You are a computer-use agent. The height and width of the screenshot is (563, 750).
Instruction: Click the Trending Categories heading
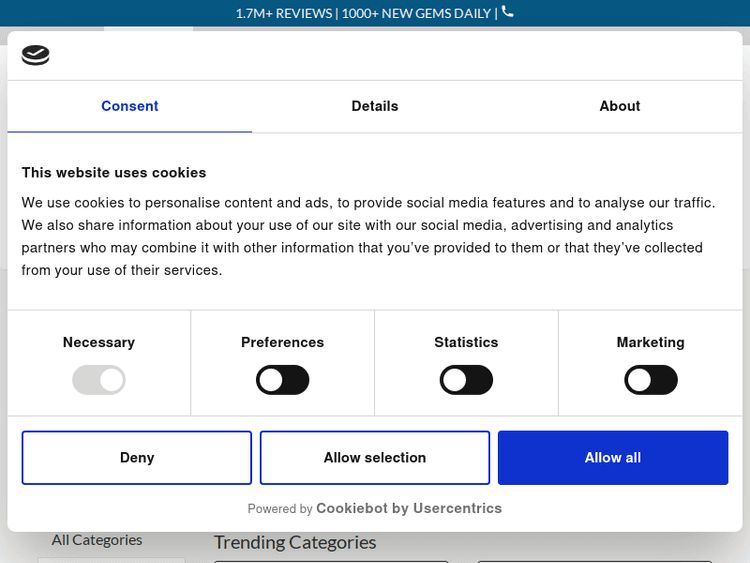point(295,542)
